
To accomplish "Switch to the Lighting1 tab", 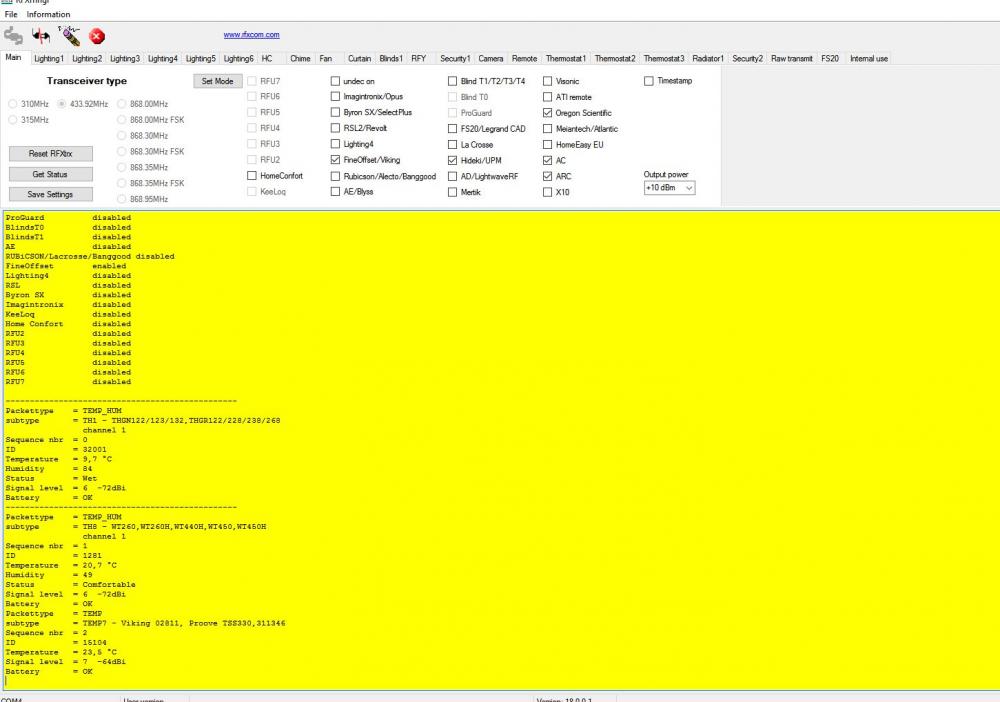I will click(51, 59).
